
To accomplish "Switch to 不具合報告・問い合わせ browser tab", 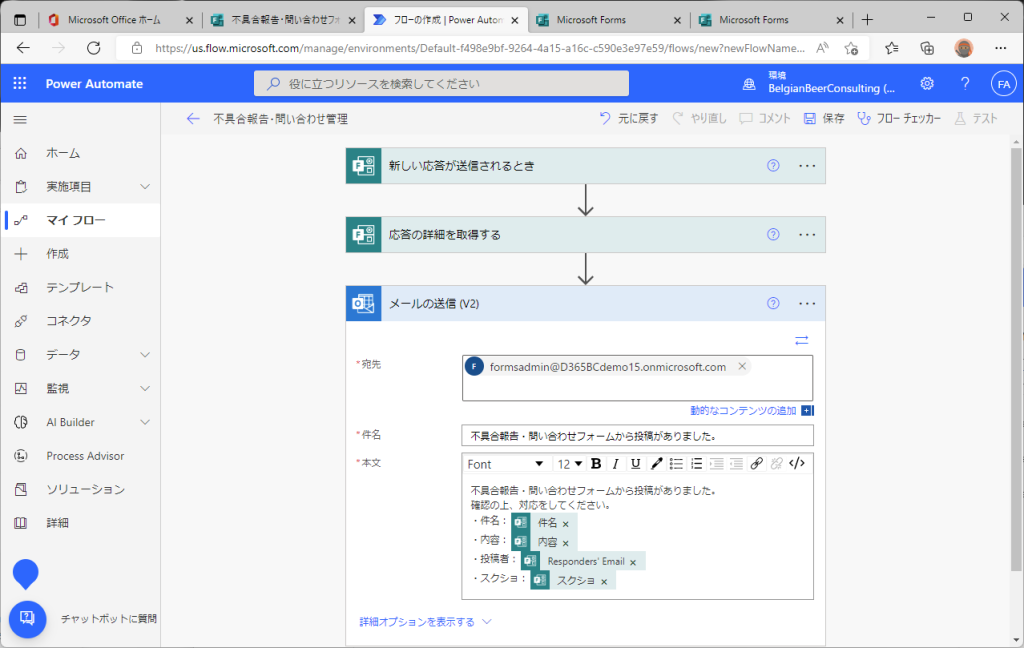I will [284, 20].
